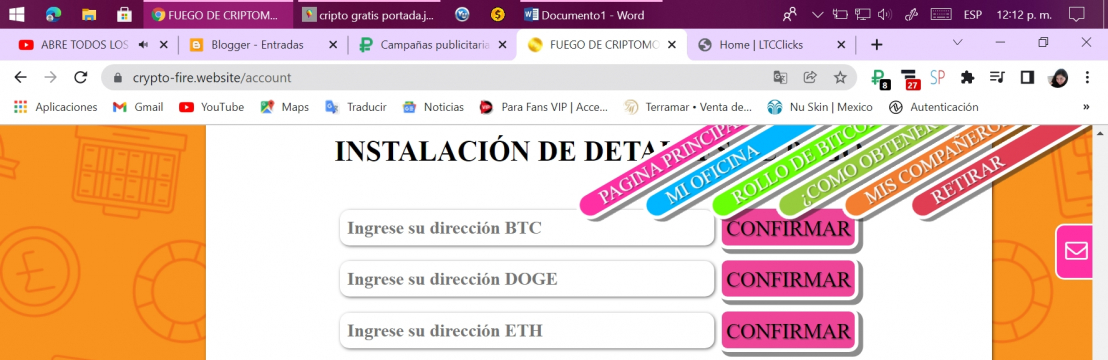Open Terramar • Venta de bookmark
1108x360 pixels.
pyautogui.click(x=688, y=107)
